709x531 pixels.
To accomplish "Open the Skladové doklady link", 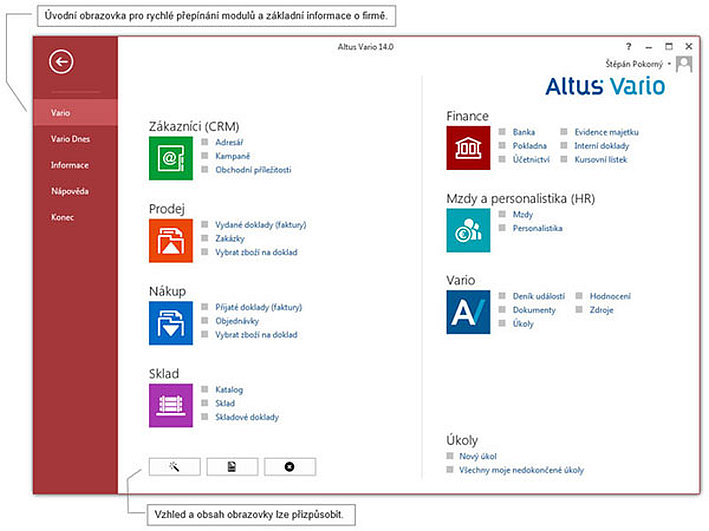I will [247, 417].
